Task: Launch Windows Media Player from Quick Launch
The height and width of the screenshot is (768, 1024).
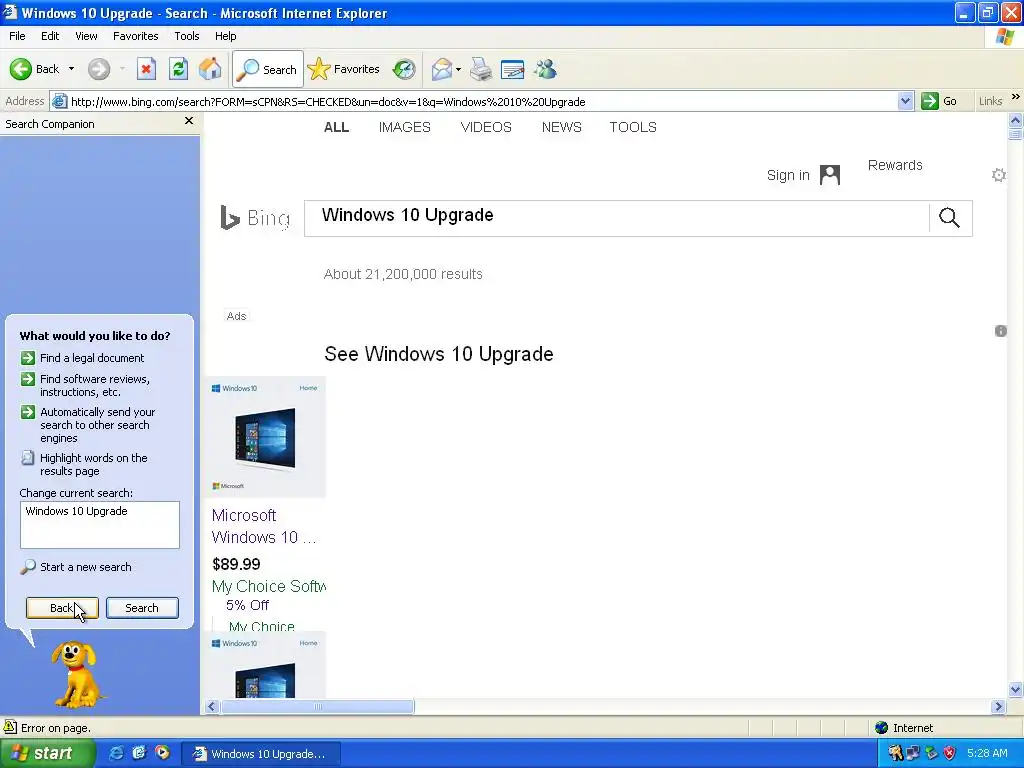Action: click(x=162, y=753)
